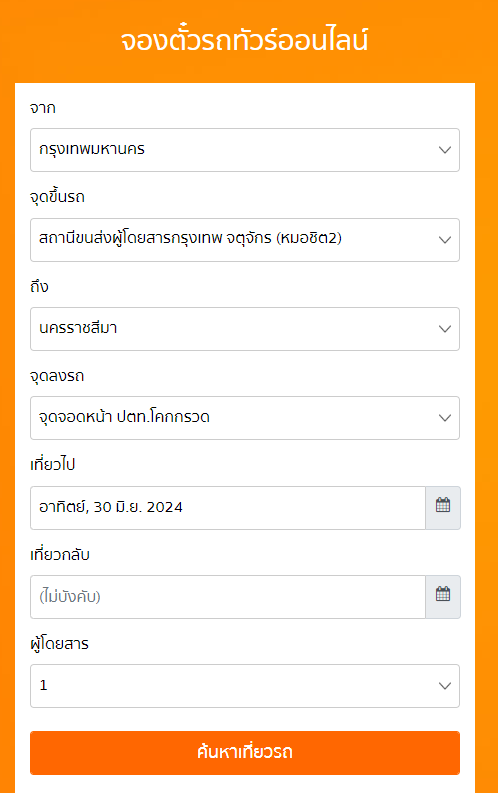Image resolution: width=498 pixels, height=793 pixels.
Task: Click the จุดขึ้นรถ field label
Action: coord(57,197)
